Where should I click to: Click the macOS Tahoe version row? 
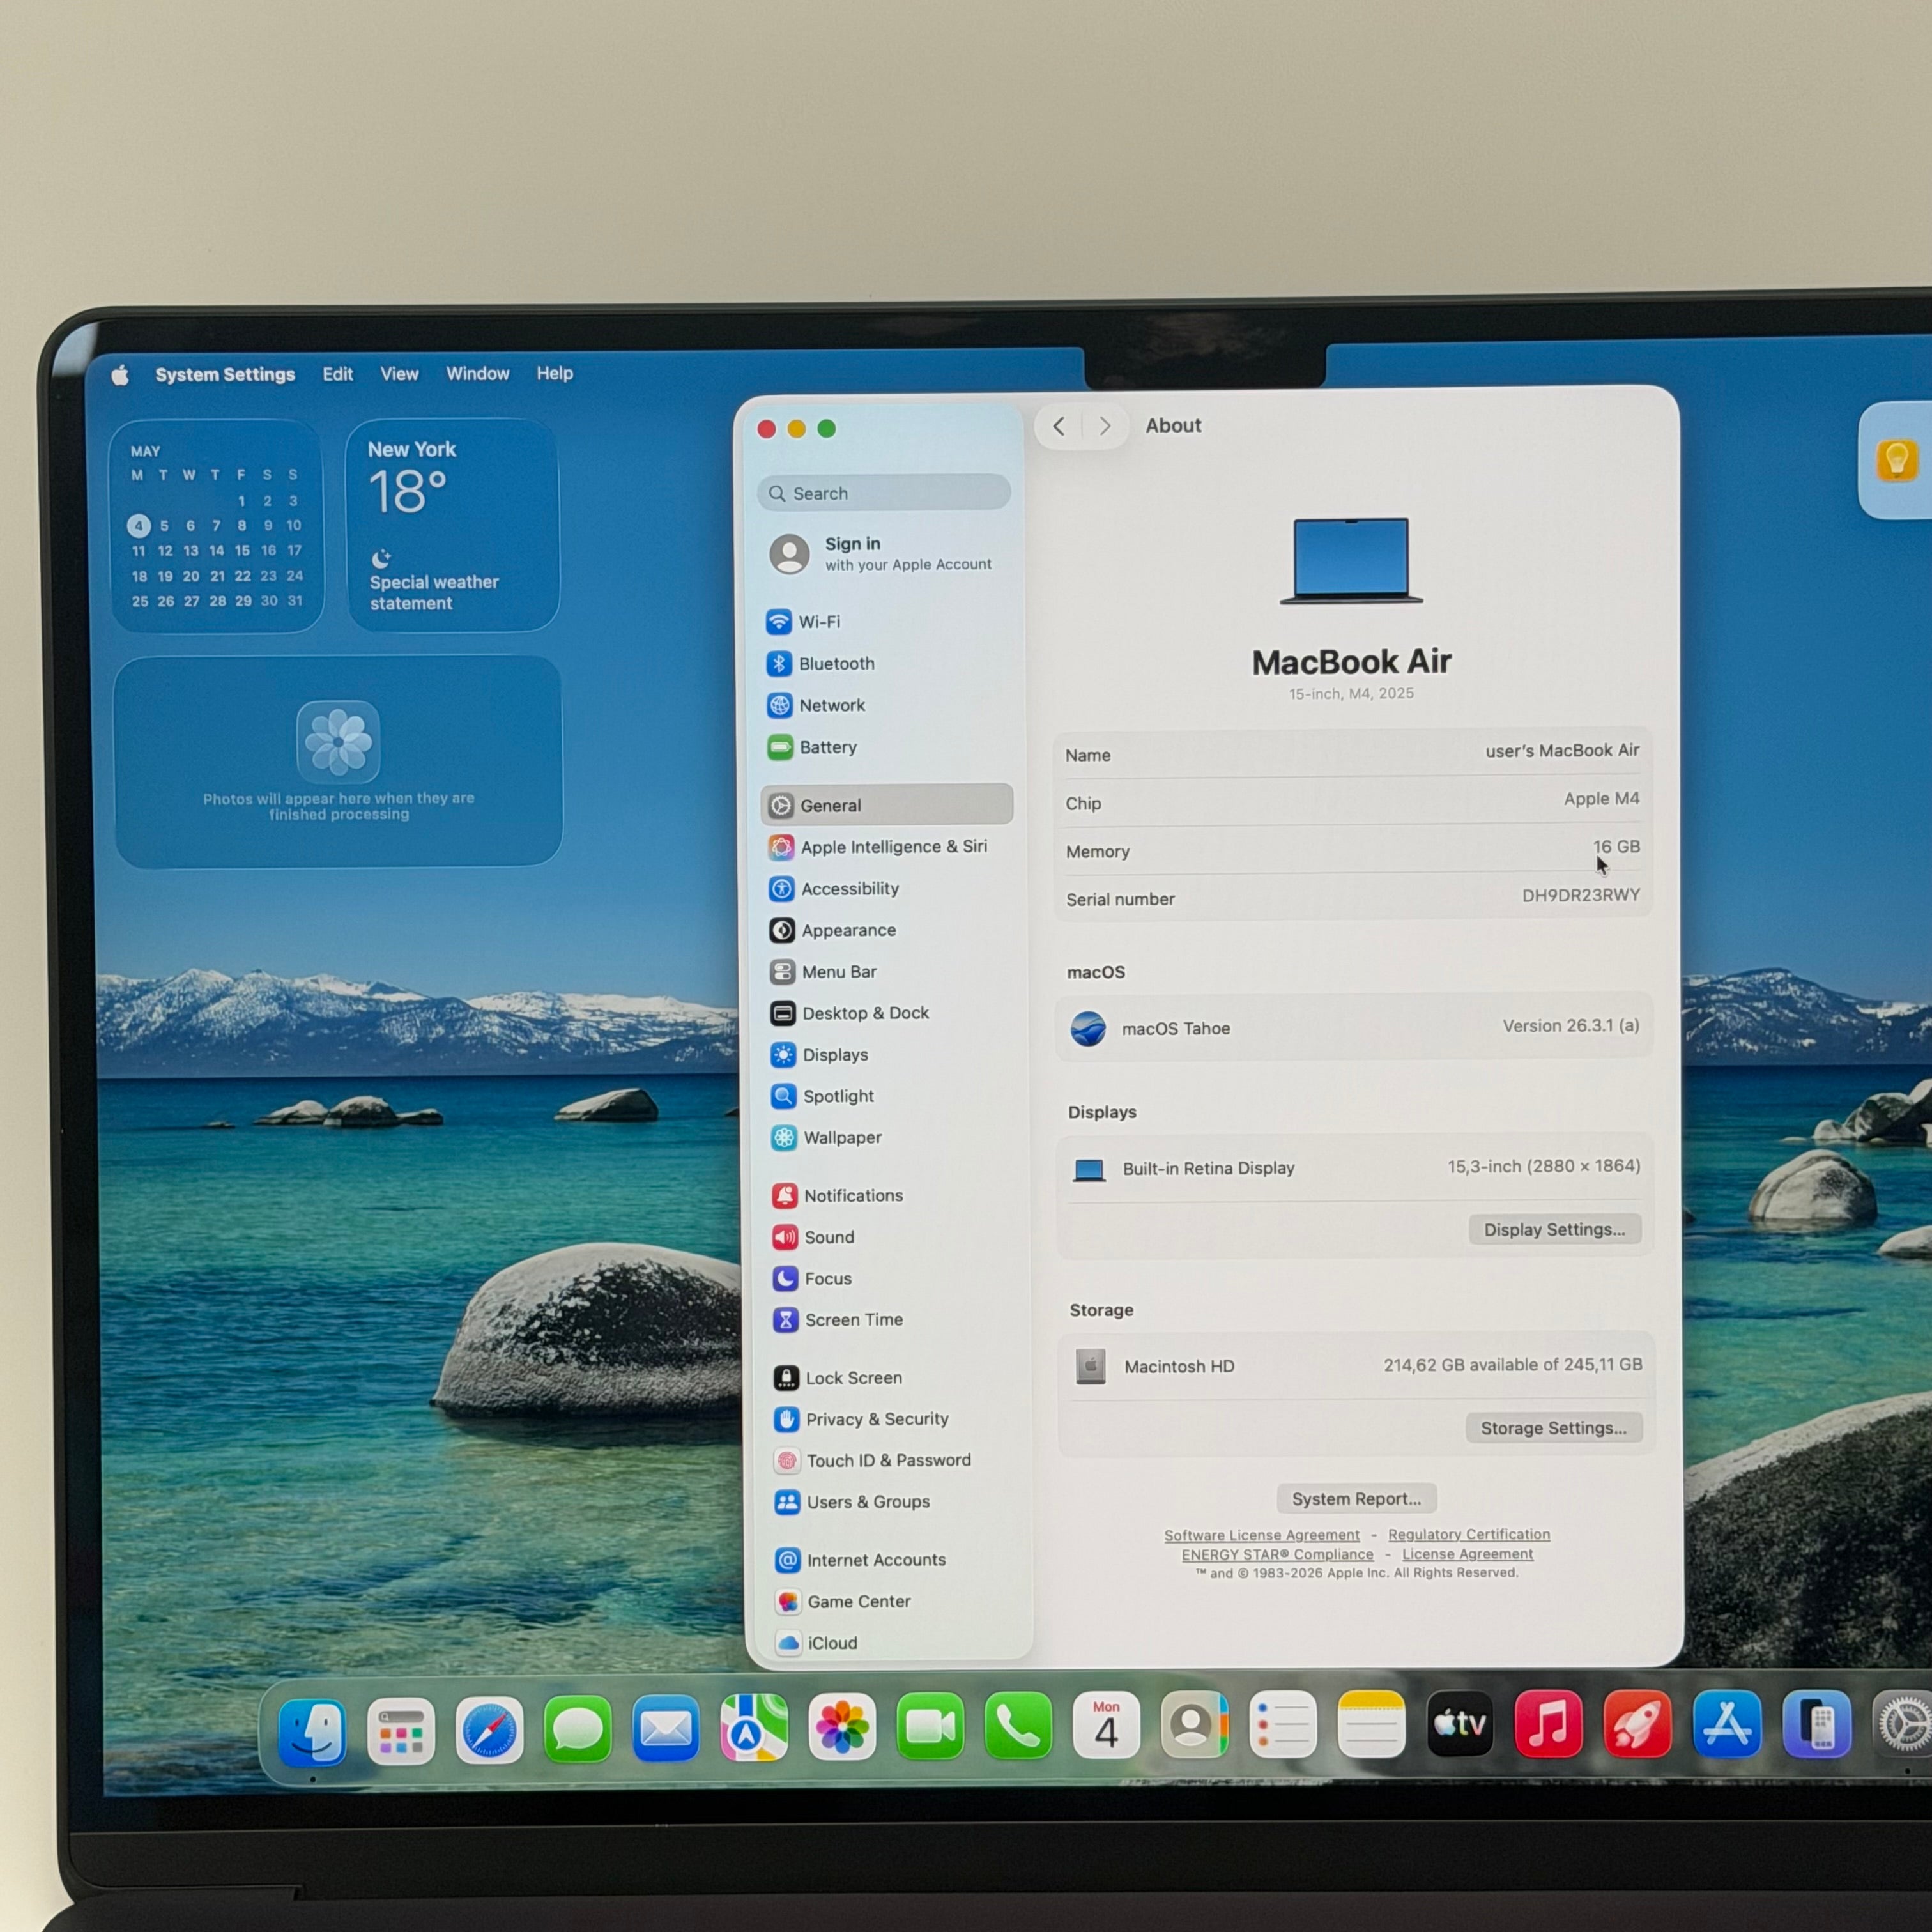1354,1028
